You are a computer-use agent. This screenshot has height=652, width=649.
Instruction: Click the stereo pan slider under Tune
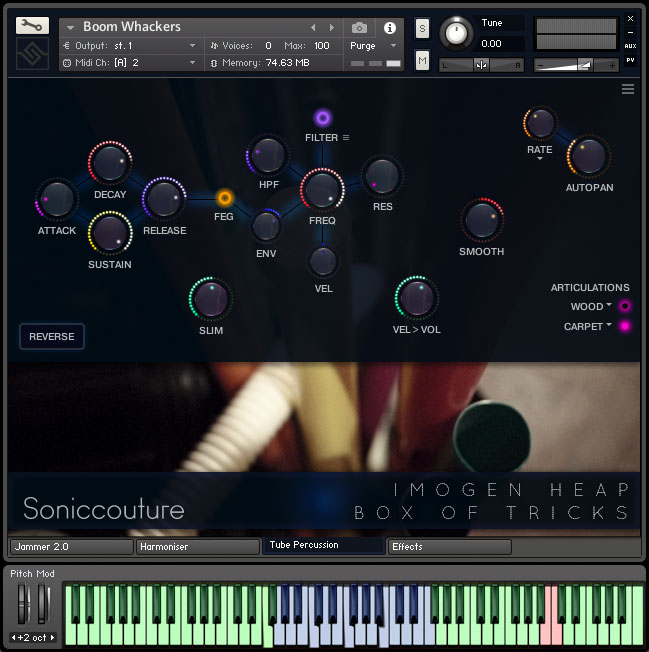481,65
